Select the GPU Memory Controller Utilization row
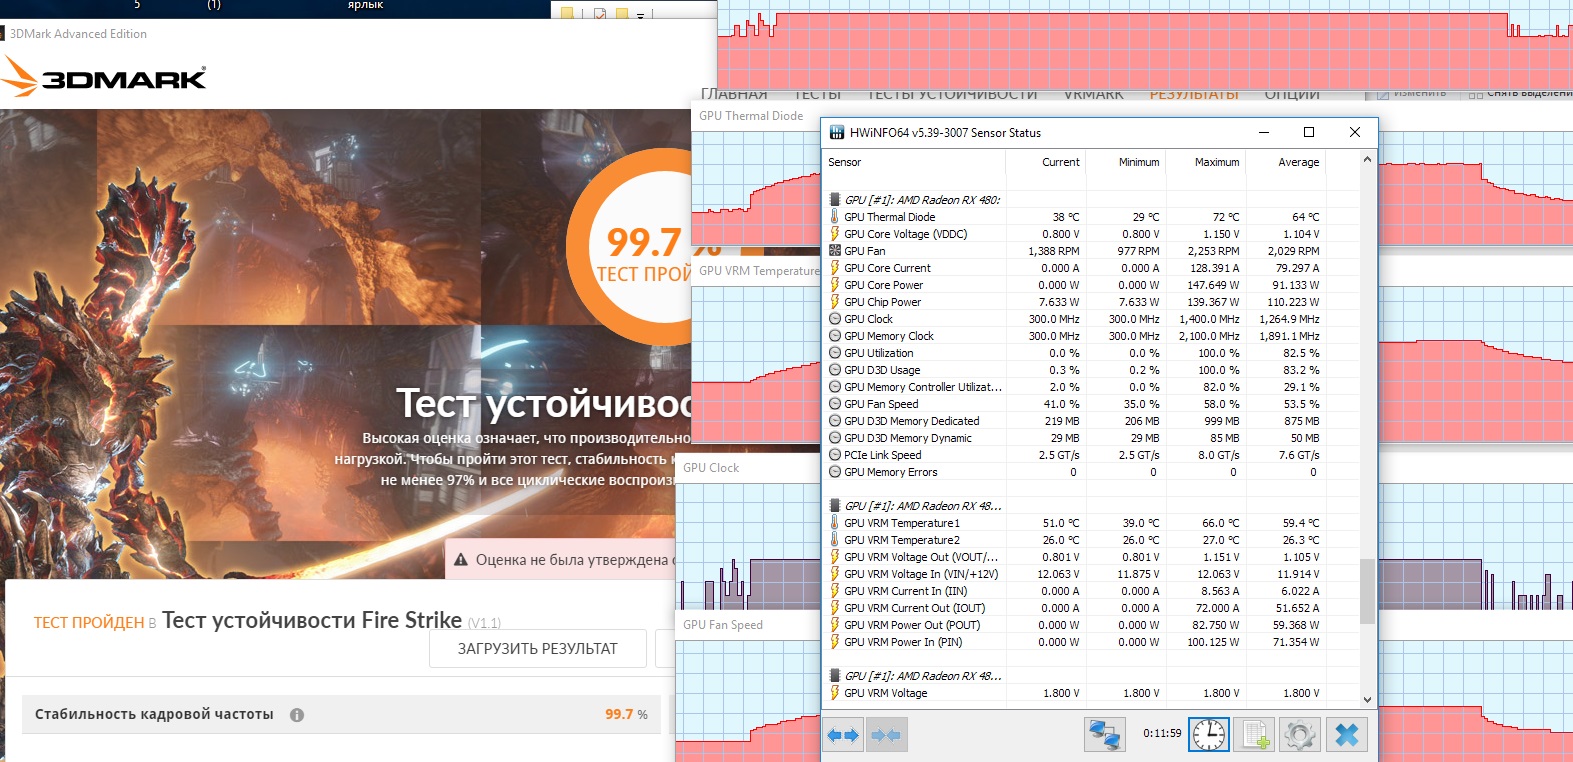The image size is (1573, 762). (x=1091, y=387)
